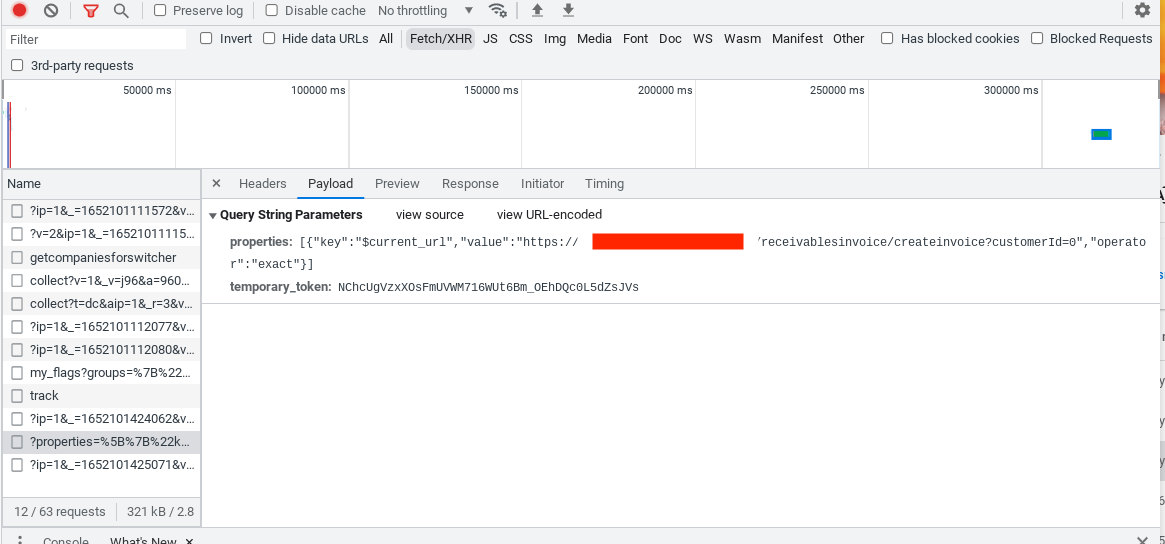
Task: Tick checkbox beside track request
Action: click(x=17, y=395)
